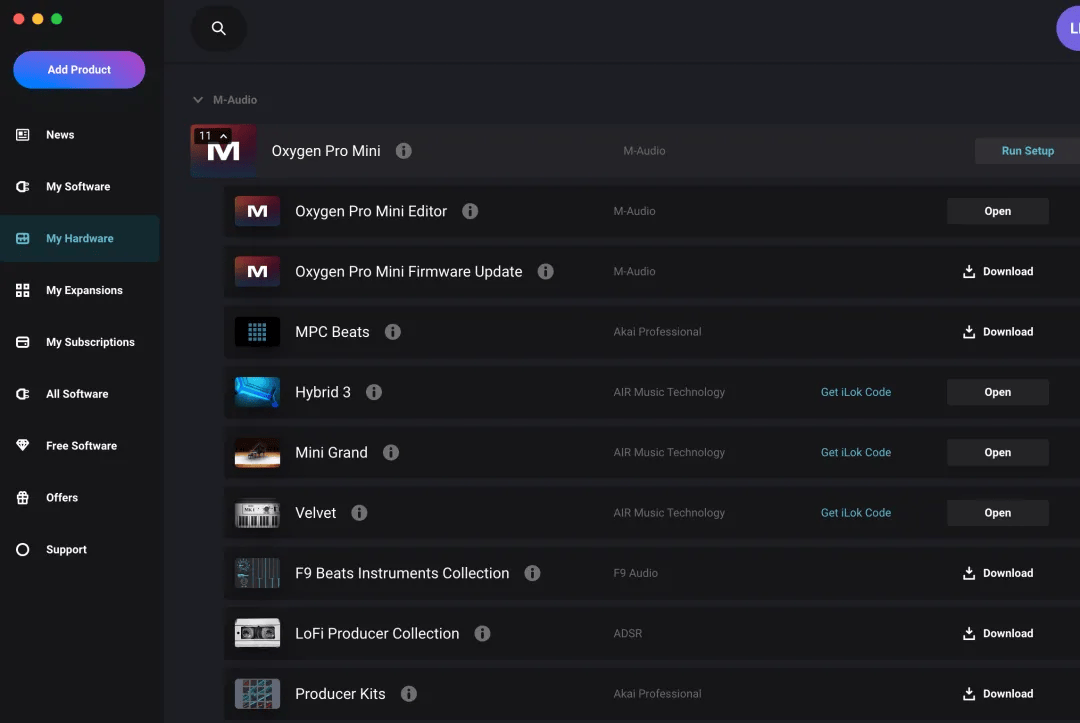Show info for Oxygen Pro Mini Editor

point(470,211)
